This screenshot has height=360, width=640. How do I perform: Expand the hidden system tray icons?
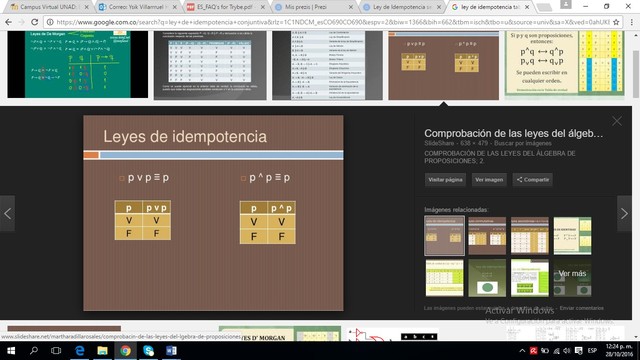coord(522,351)
